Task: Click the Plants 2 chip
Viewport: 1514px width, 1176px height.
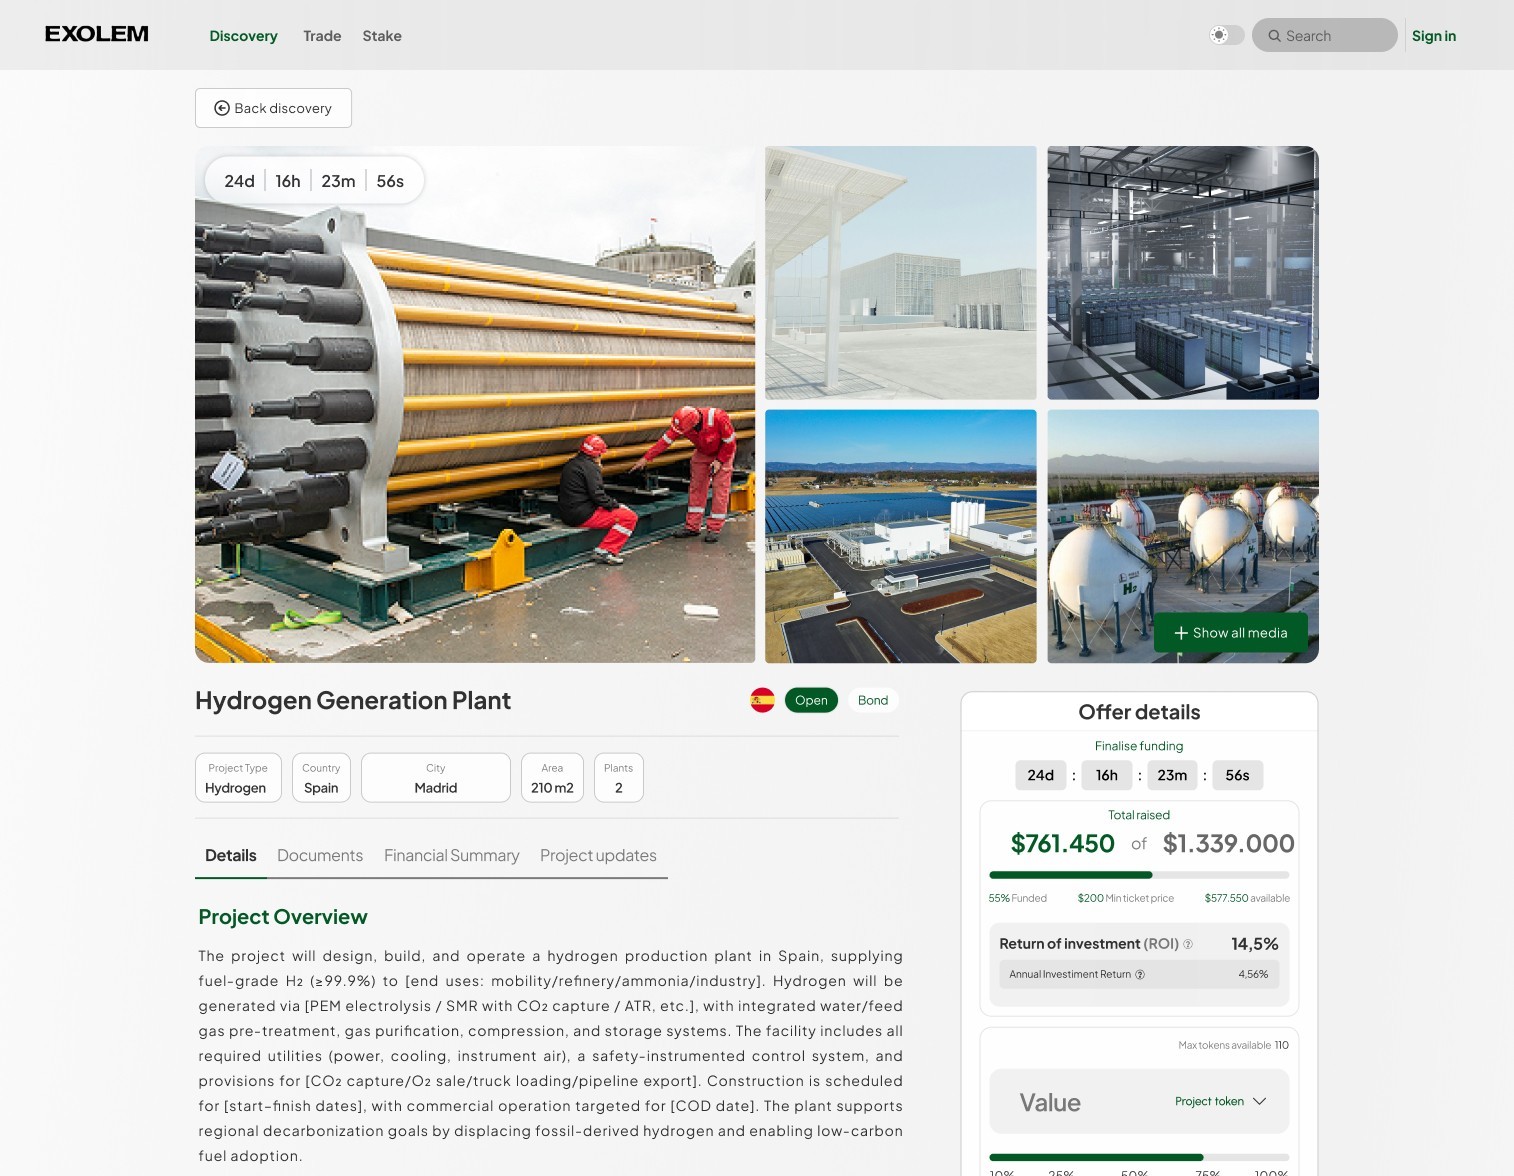Action: coord(619,778)
